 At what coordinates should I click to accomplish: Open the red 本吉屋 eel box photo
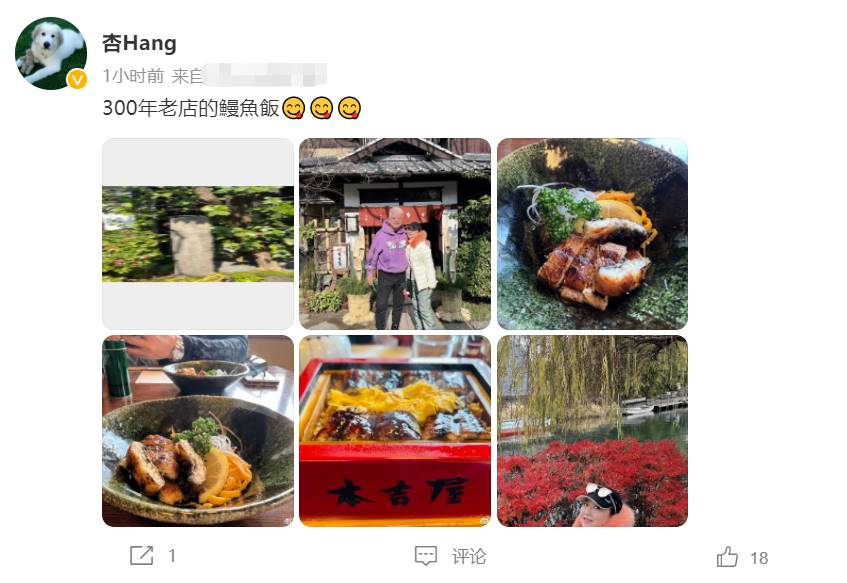pyautogui.click(x=395, y=431)
